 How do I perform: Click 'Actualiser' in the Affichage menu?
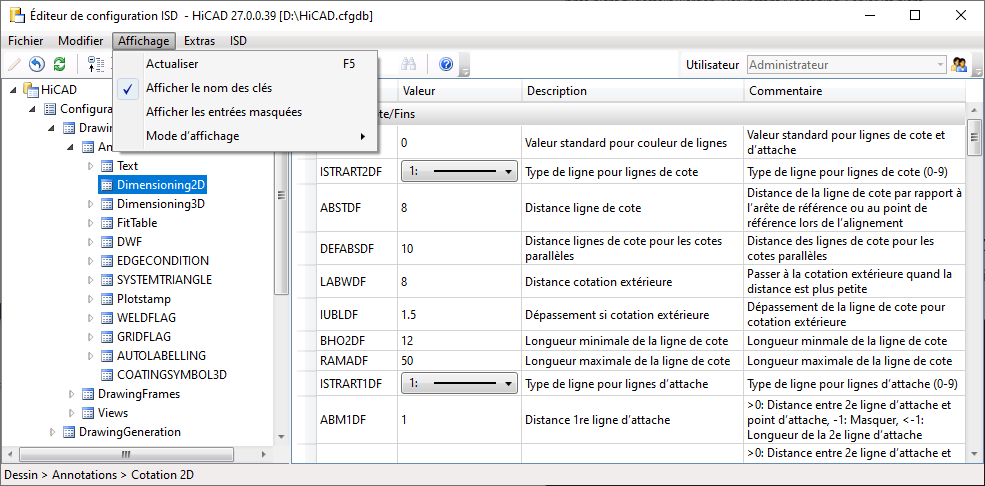172,64
